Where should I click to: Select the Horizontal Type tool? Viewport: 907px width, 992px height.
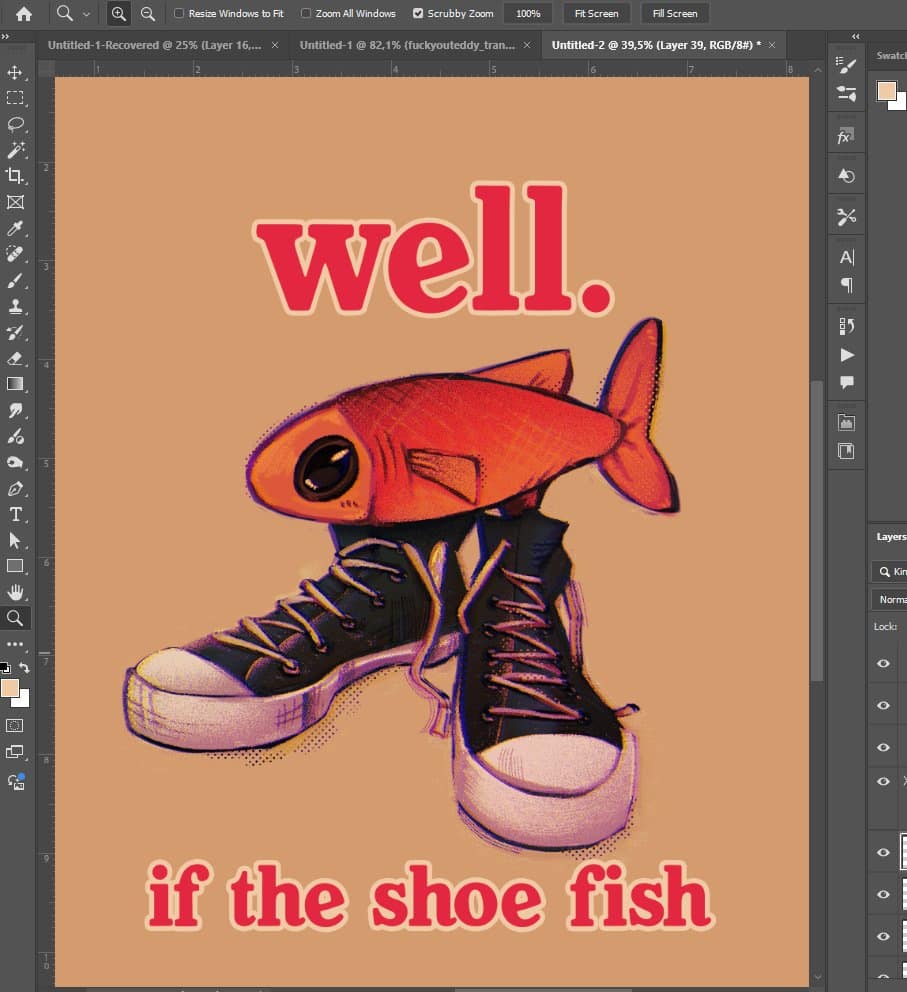coord(16,514)
